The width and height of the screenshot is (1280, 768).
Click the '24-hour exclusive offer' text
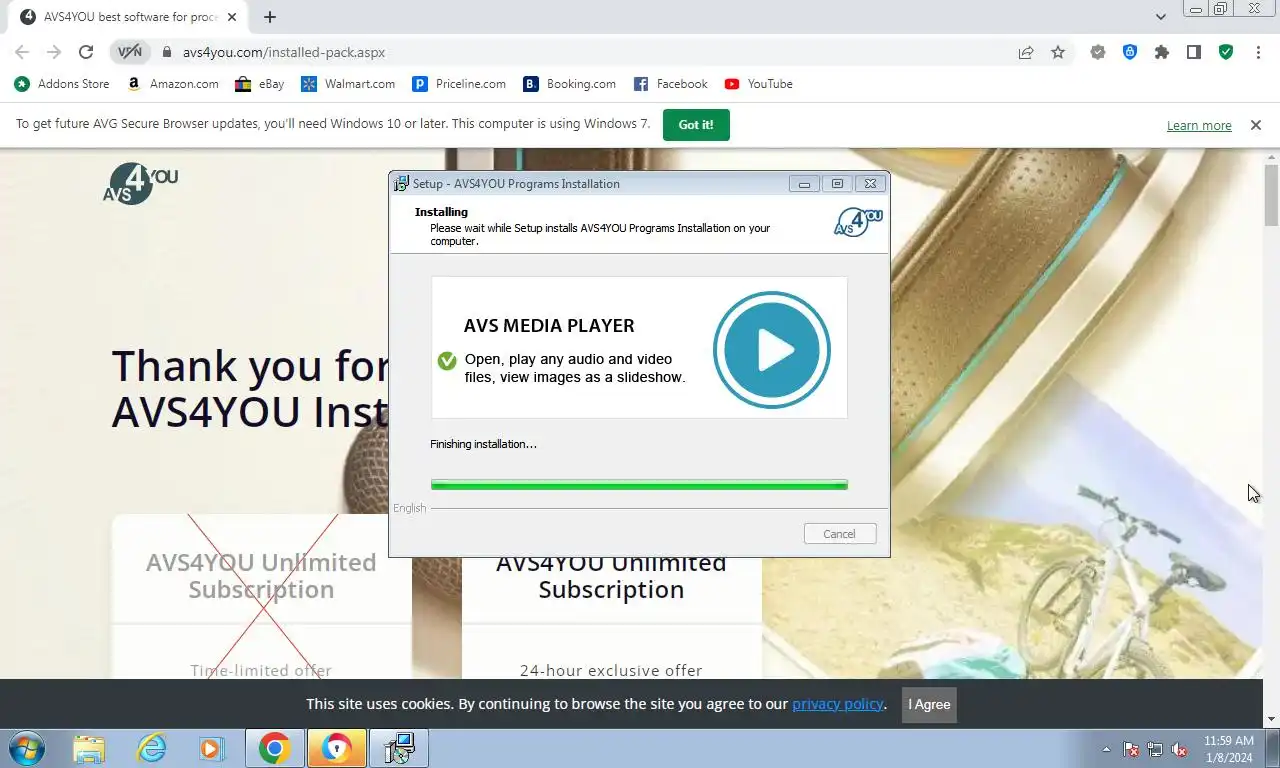click(611, 670)
